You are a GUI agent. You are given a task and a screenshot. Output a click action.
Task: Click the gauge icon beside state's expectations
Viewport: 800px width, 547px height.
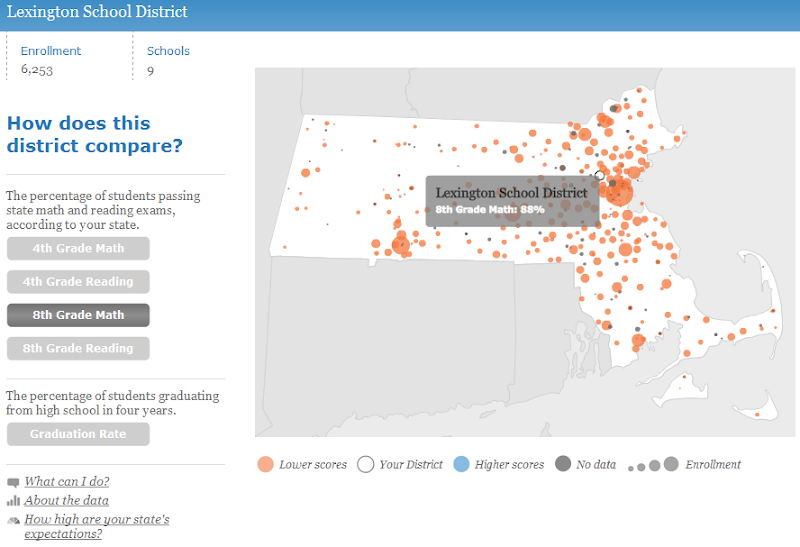point(13,520)
